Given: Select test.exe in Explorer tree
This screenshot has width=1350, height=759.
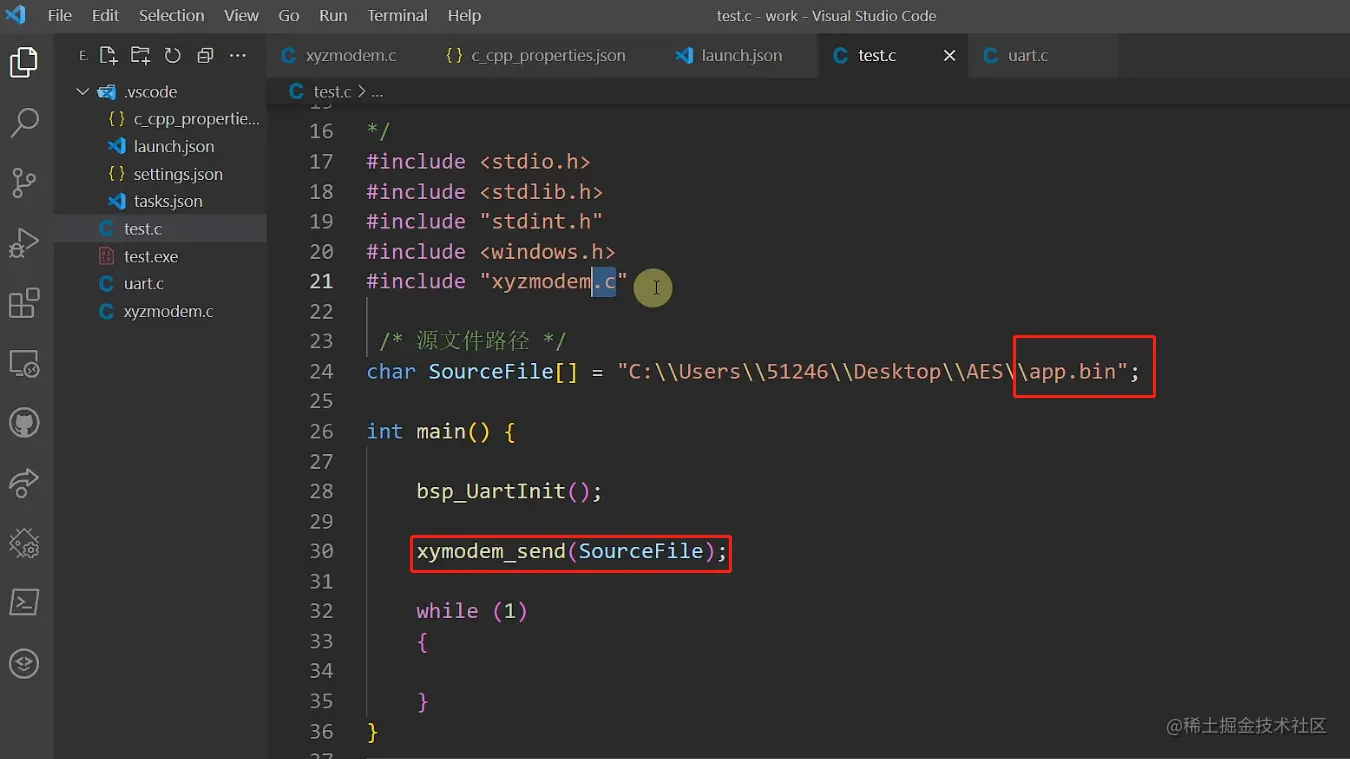Looking at the screenshot, I should point(160,256).
